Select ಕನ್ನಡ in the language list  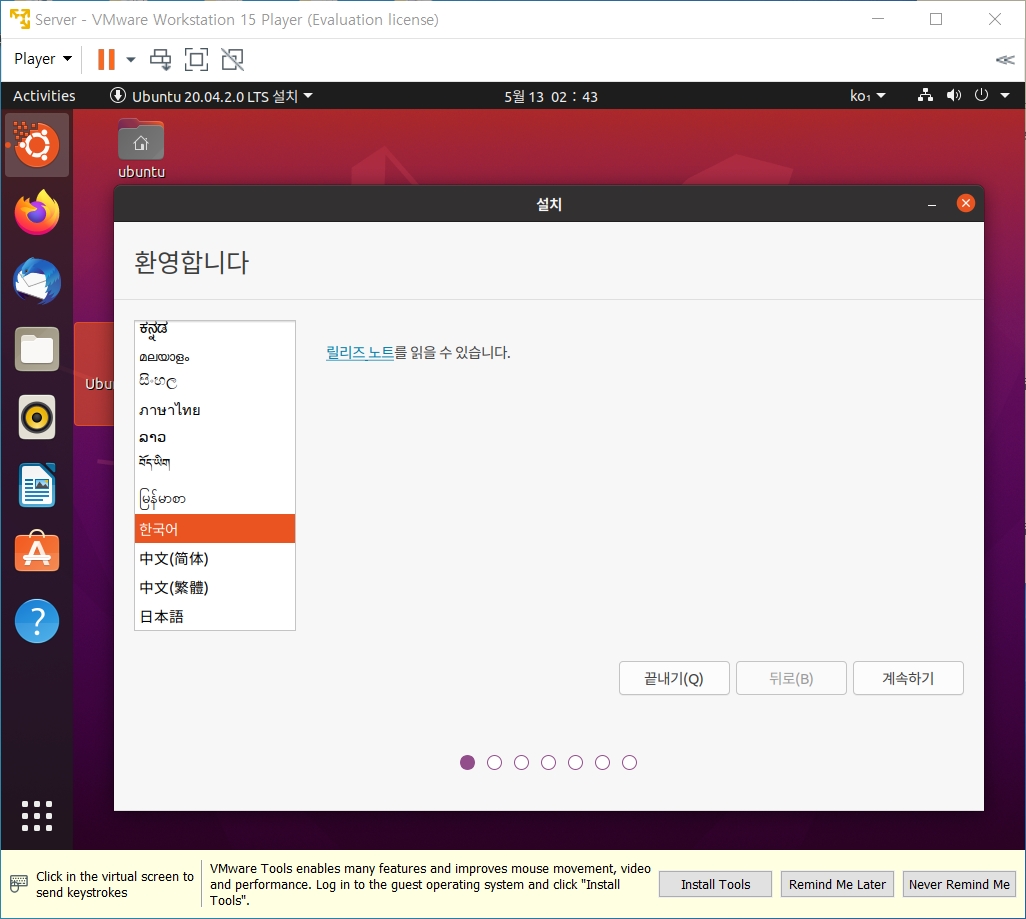[215, 329]
